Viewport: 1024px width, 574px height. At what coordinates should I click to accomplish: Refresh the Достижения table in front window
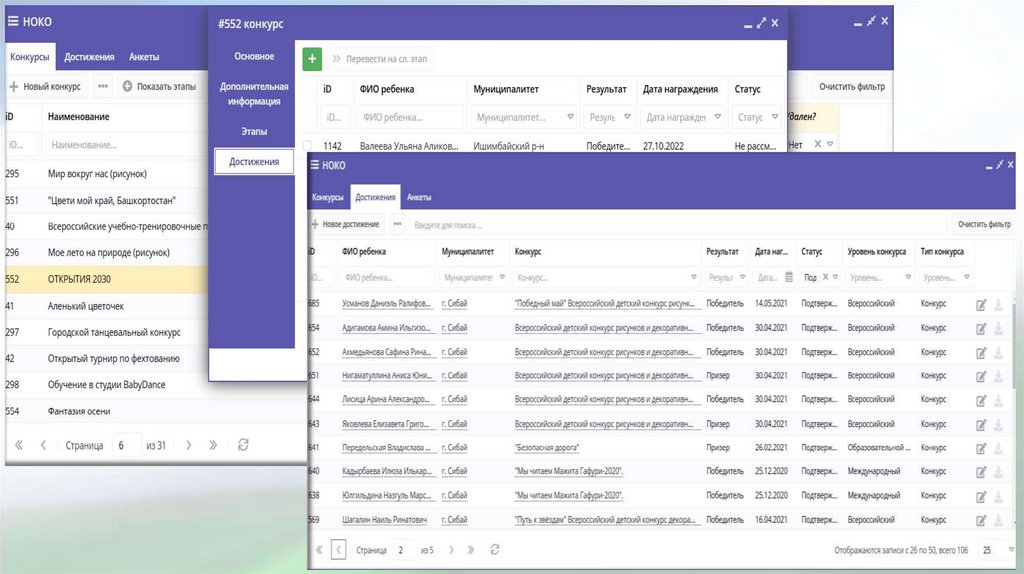pos(495,550)
